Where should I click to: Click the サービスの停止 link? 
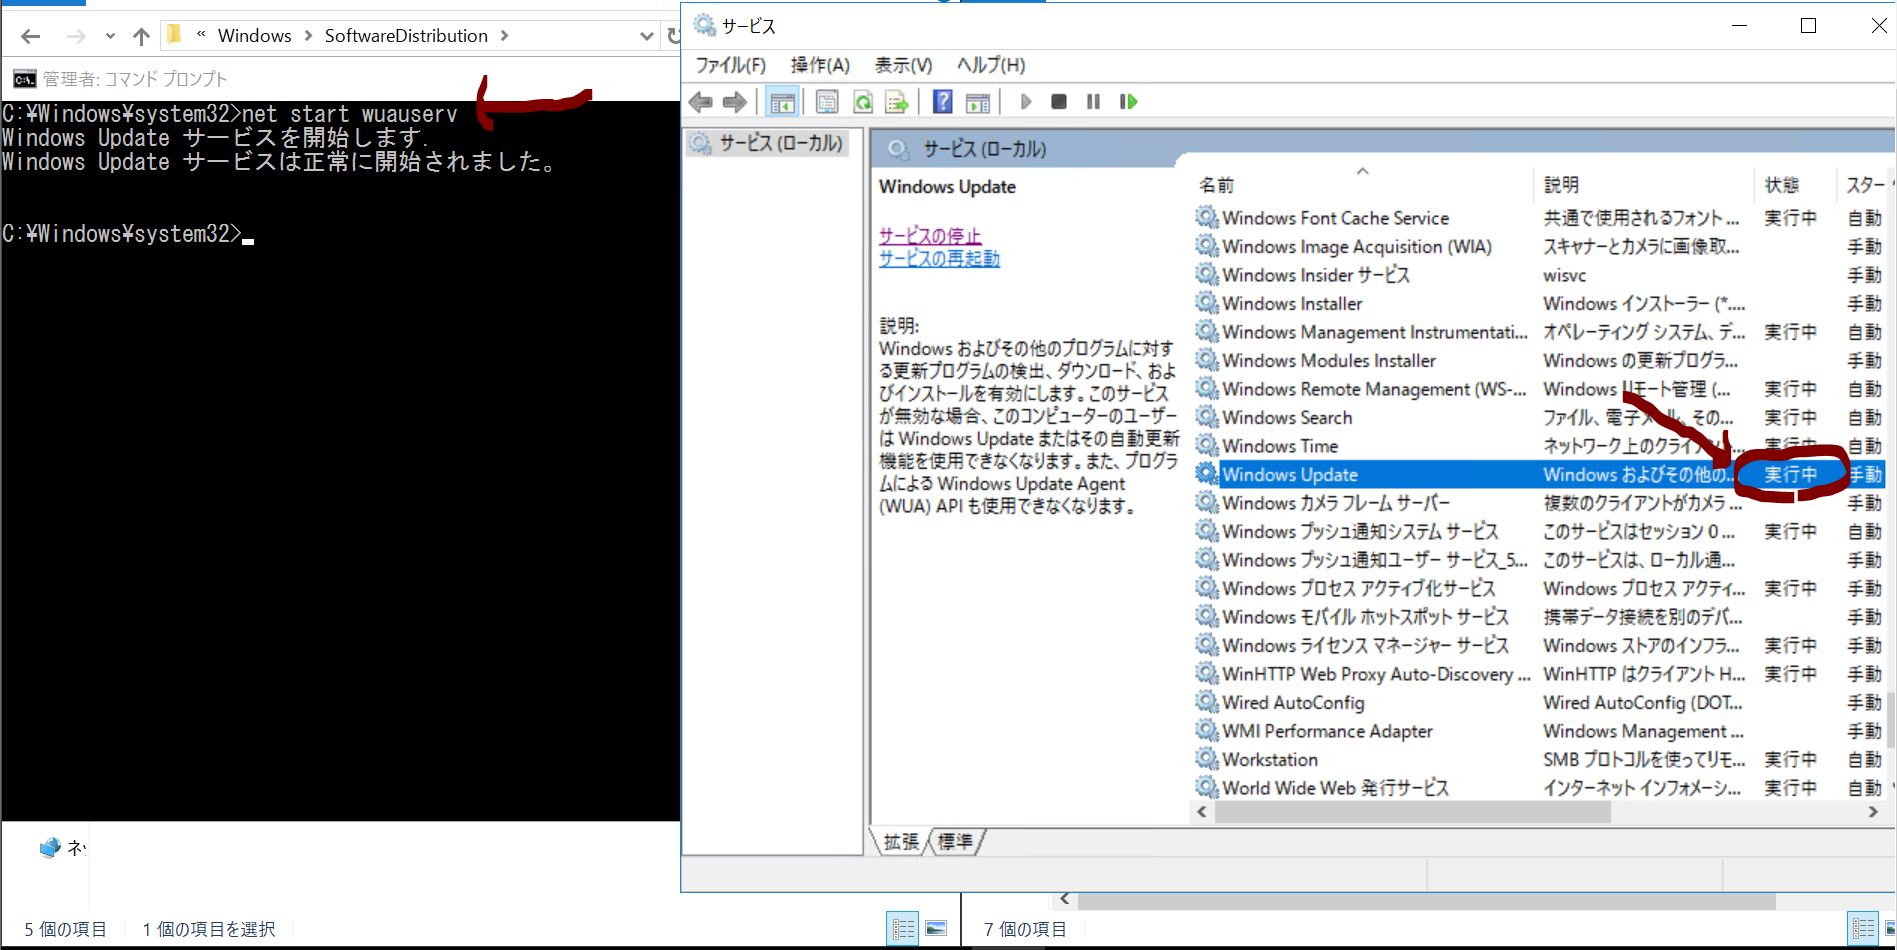coord(929,236)
